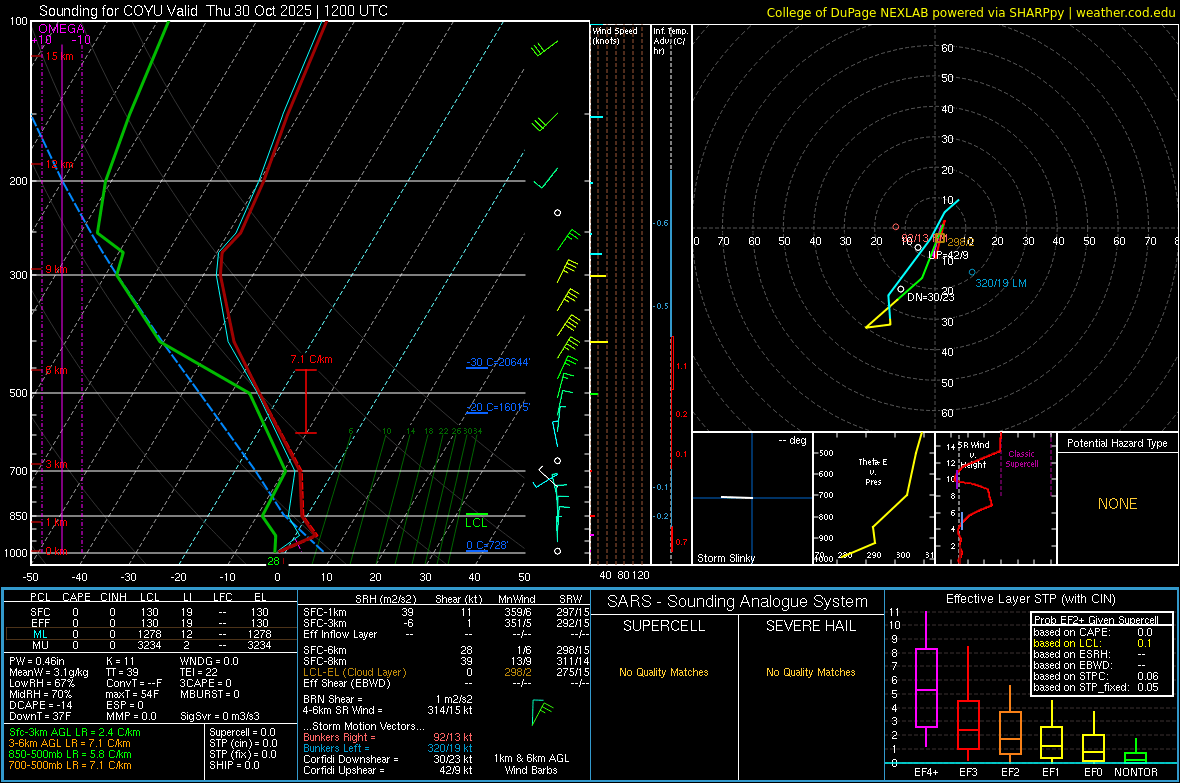Viewport: 1180px width, 783px height.
Task: Click the maxT = 54F value
Action: click(x=132, y=694)
